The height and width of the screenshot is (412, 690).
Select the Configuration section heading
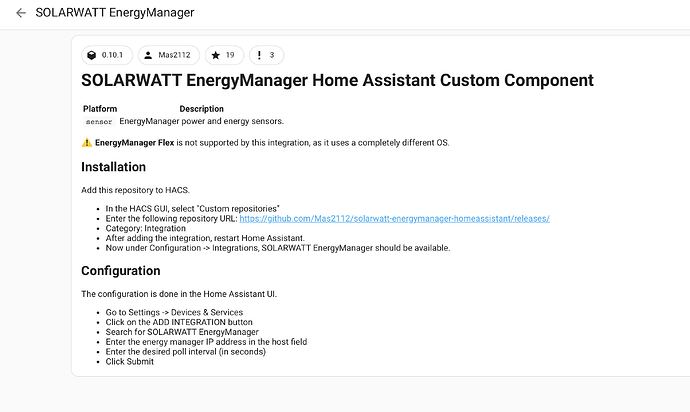tap(120, 271)
